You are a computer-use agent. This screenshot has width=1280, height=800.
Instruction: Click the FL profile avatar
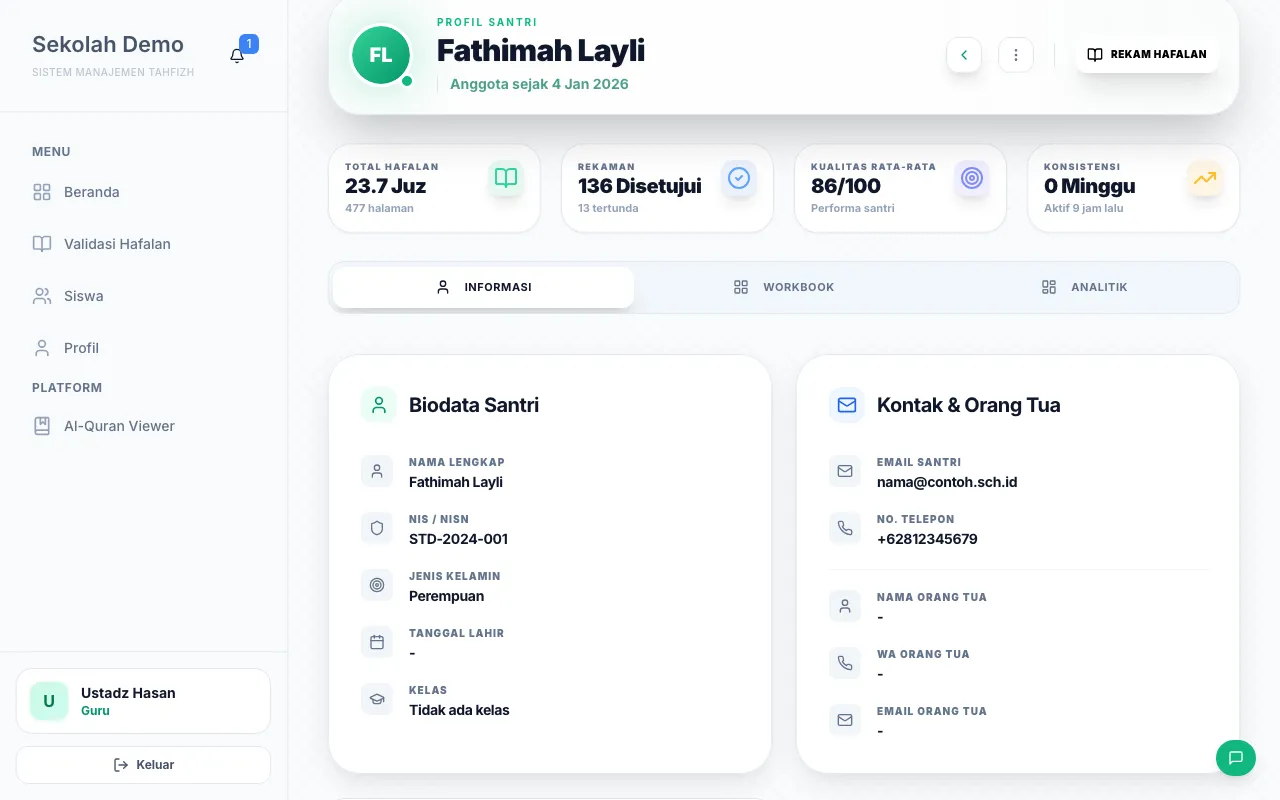[x=381, y=55]
